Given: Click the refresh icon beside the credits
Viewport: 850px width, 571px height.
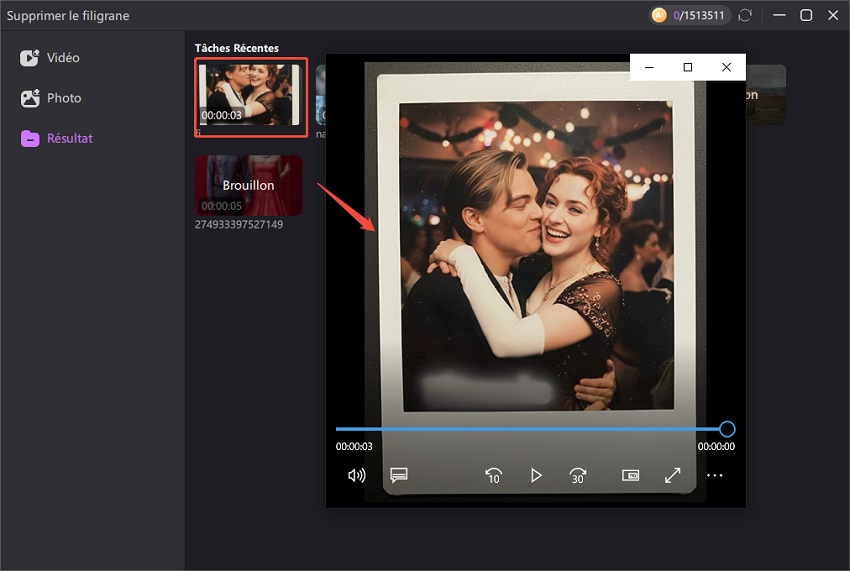Looking at the screenshot, I should 744,16.
